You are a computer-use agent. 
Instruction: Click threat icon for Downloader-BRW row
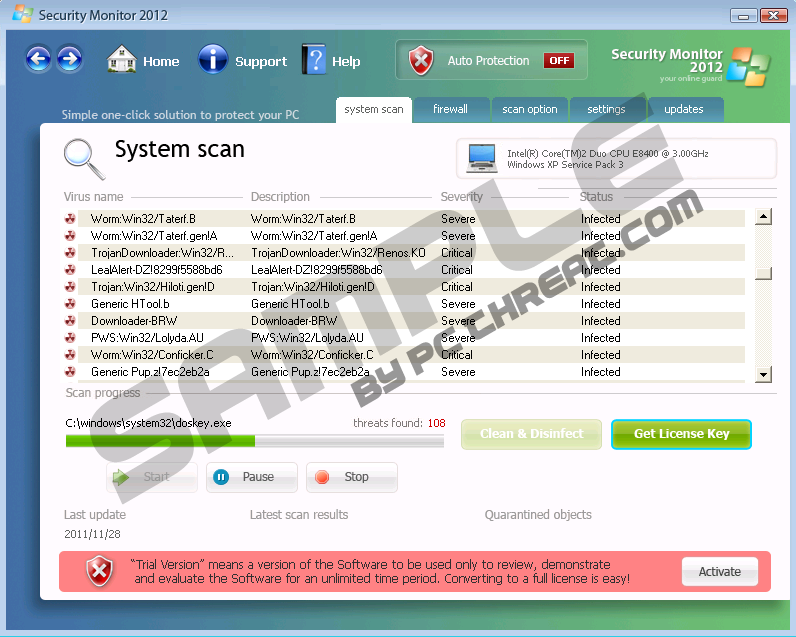point(70,321)
